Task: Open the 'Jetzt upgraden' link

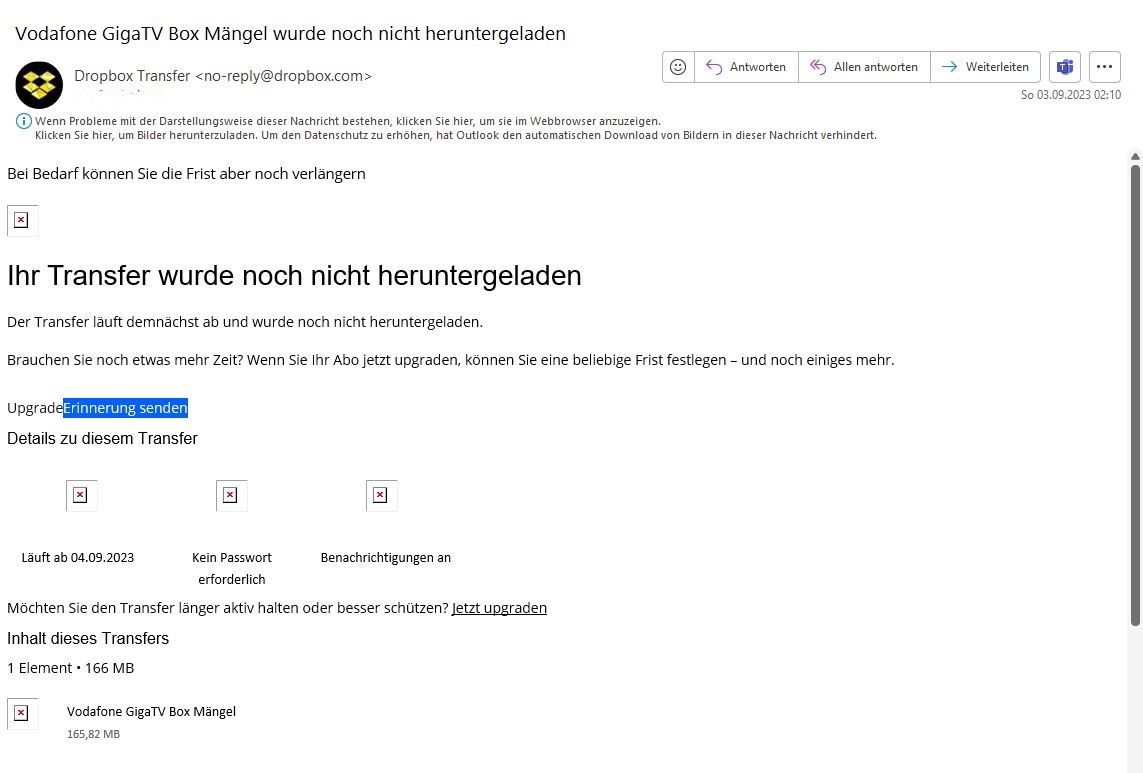Action: point(499,607)
